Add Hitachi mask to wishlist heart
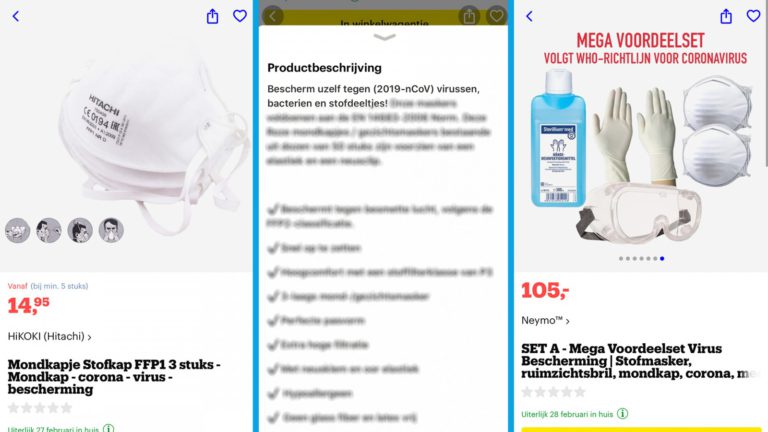Image resolution: width=768 pixels, height=432 pixels. [240, 16]
